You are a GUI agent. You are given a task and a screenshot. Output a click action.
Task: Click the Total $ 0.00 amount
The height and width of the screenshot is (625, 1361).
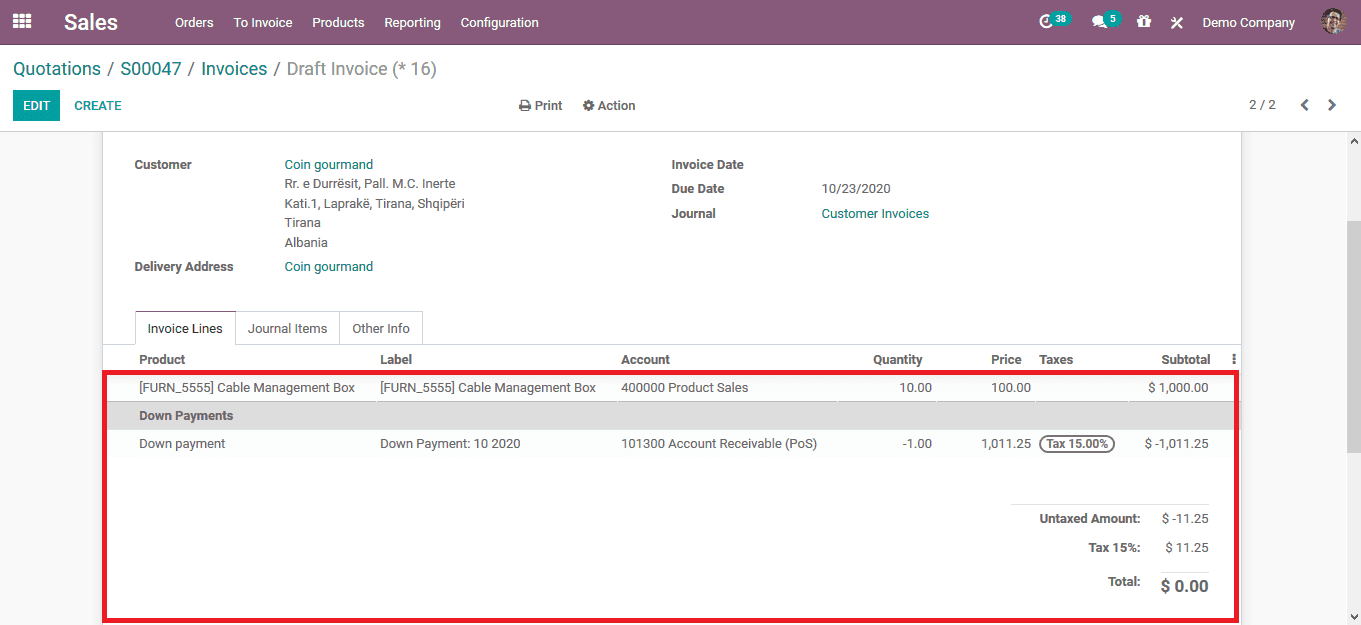pyautogui.click(x=1184, y=586)
